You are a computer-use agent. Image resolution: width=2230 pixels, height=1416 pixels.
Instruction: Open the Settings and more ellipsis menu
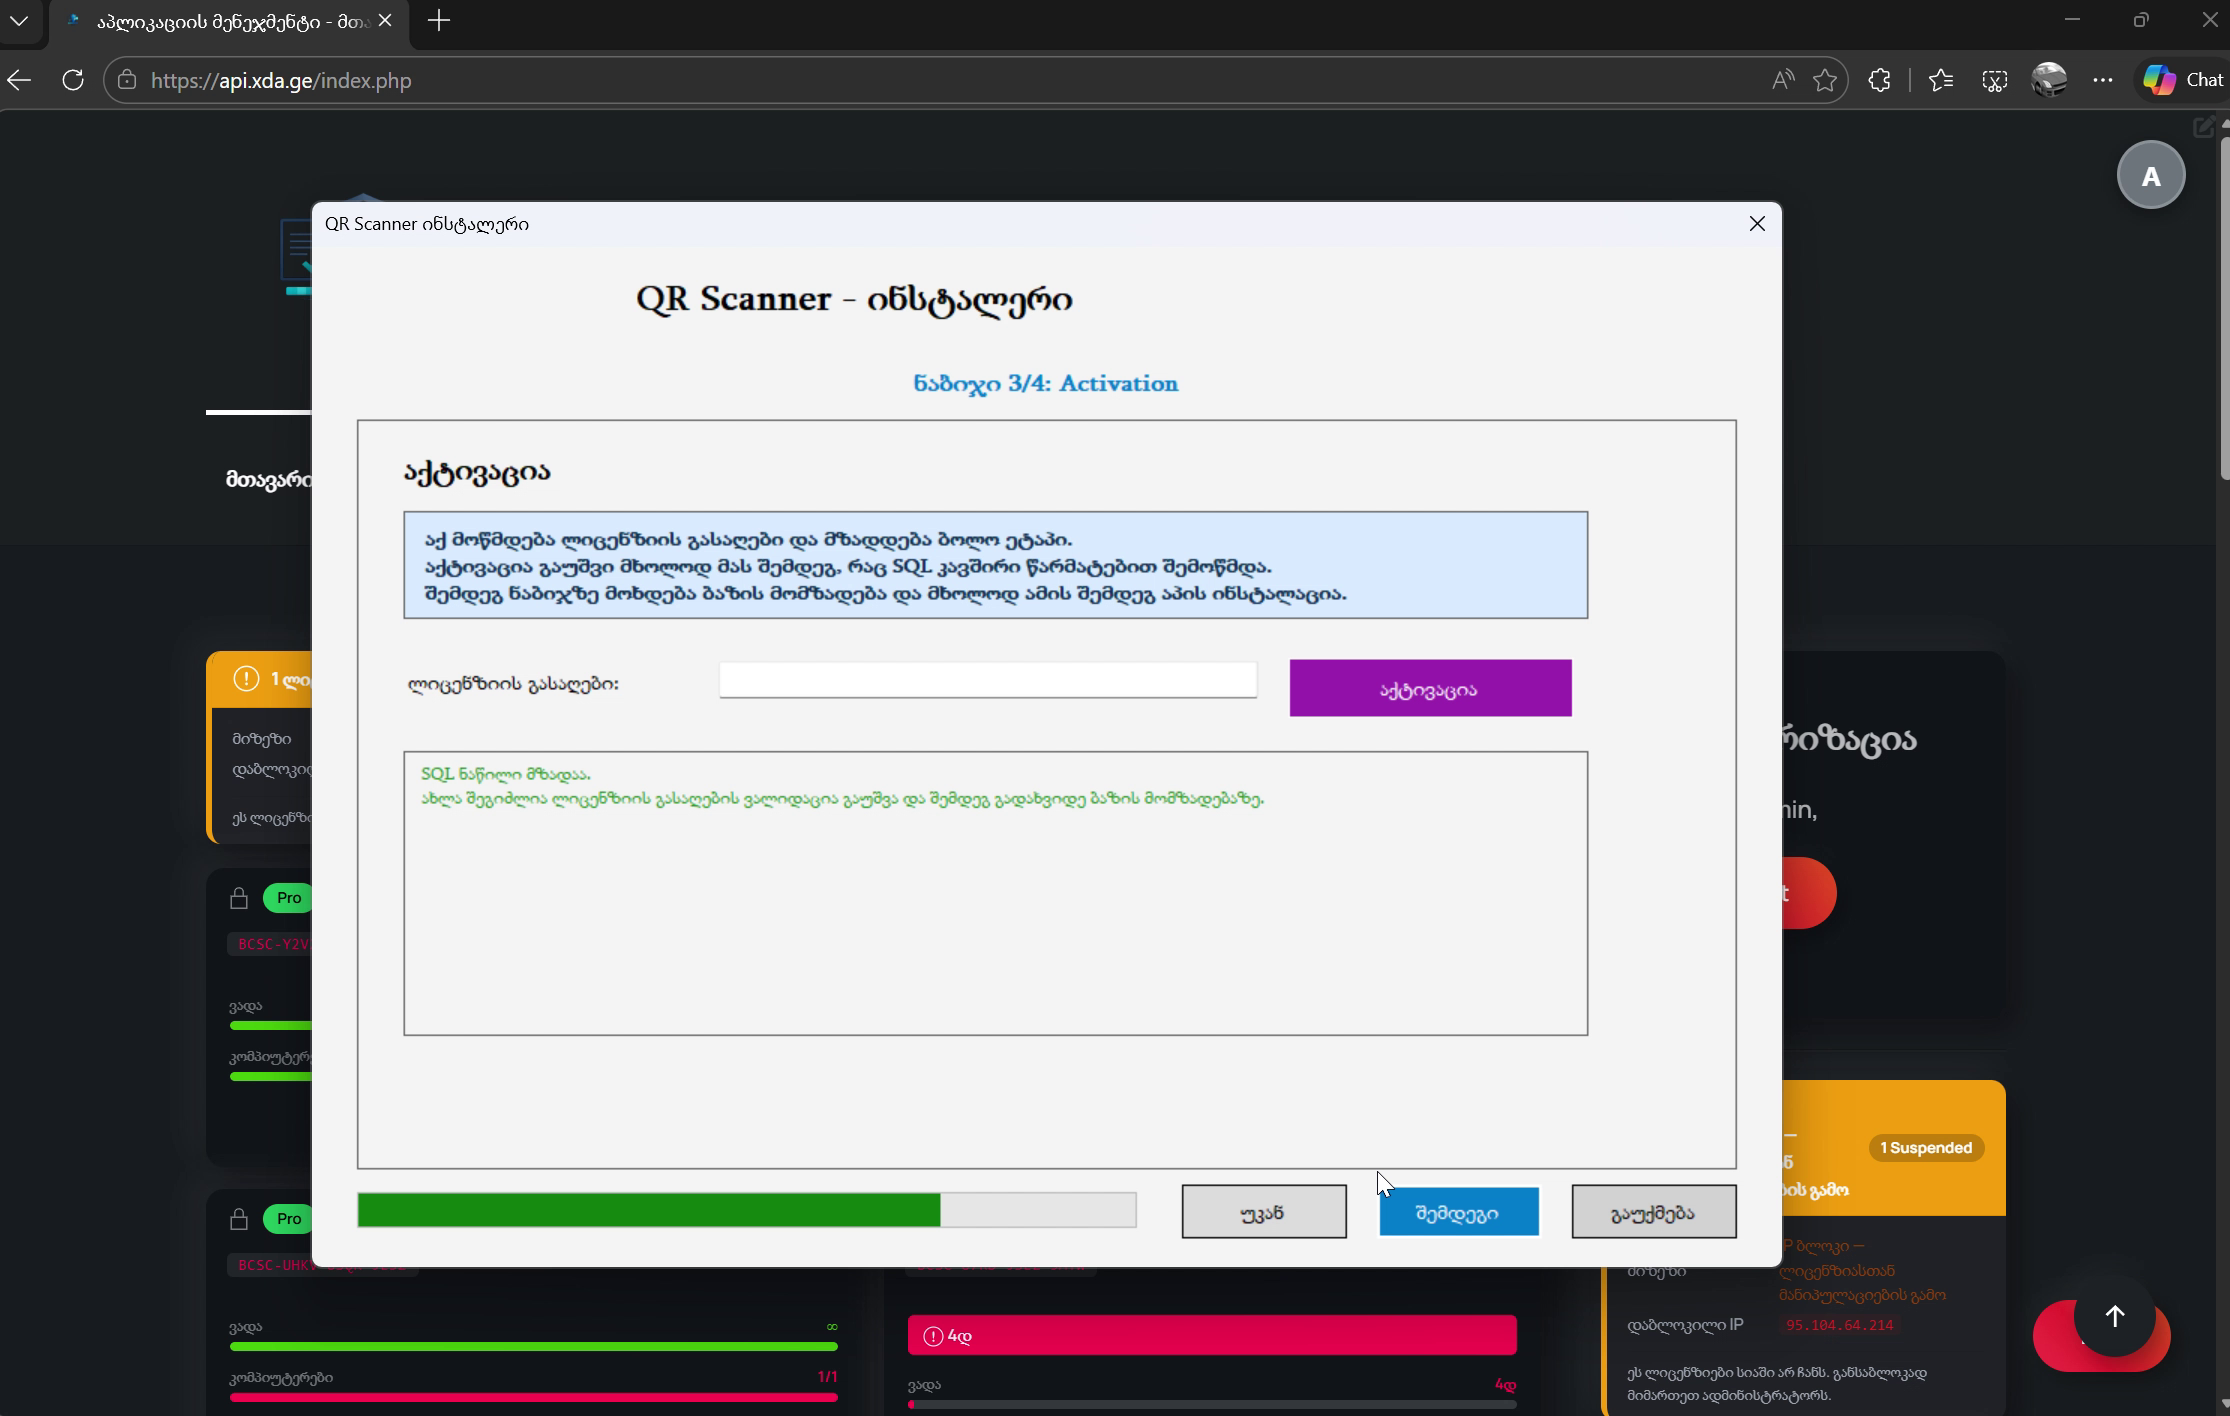pyautogui.click(x=2103, y=80)
